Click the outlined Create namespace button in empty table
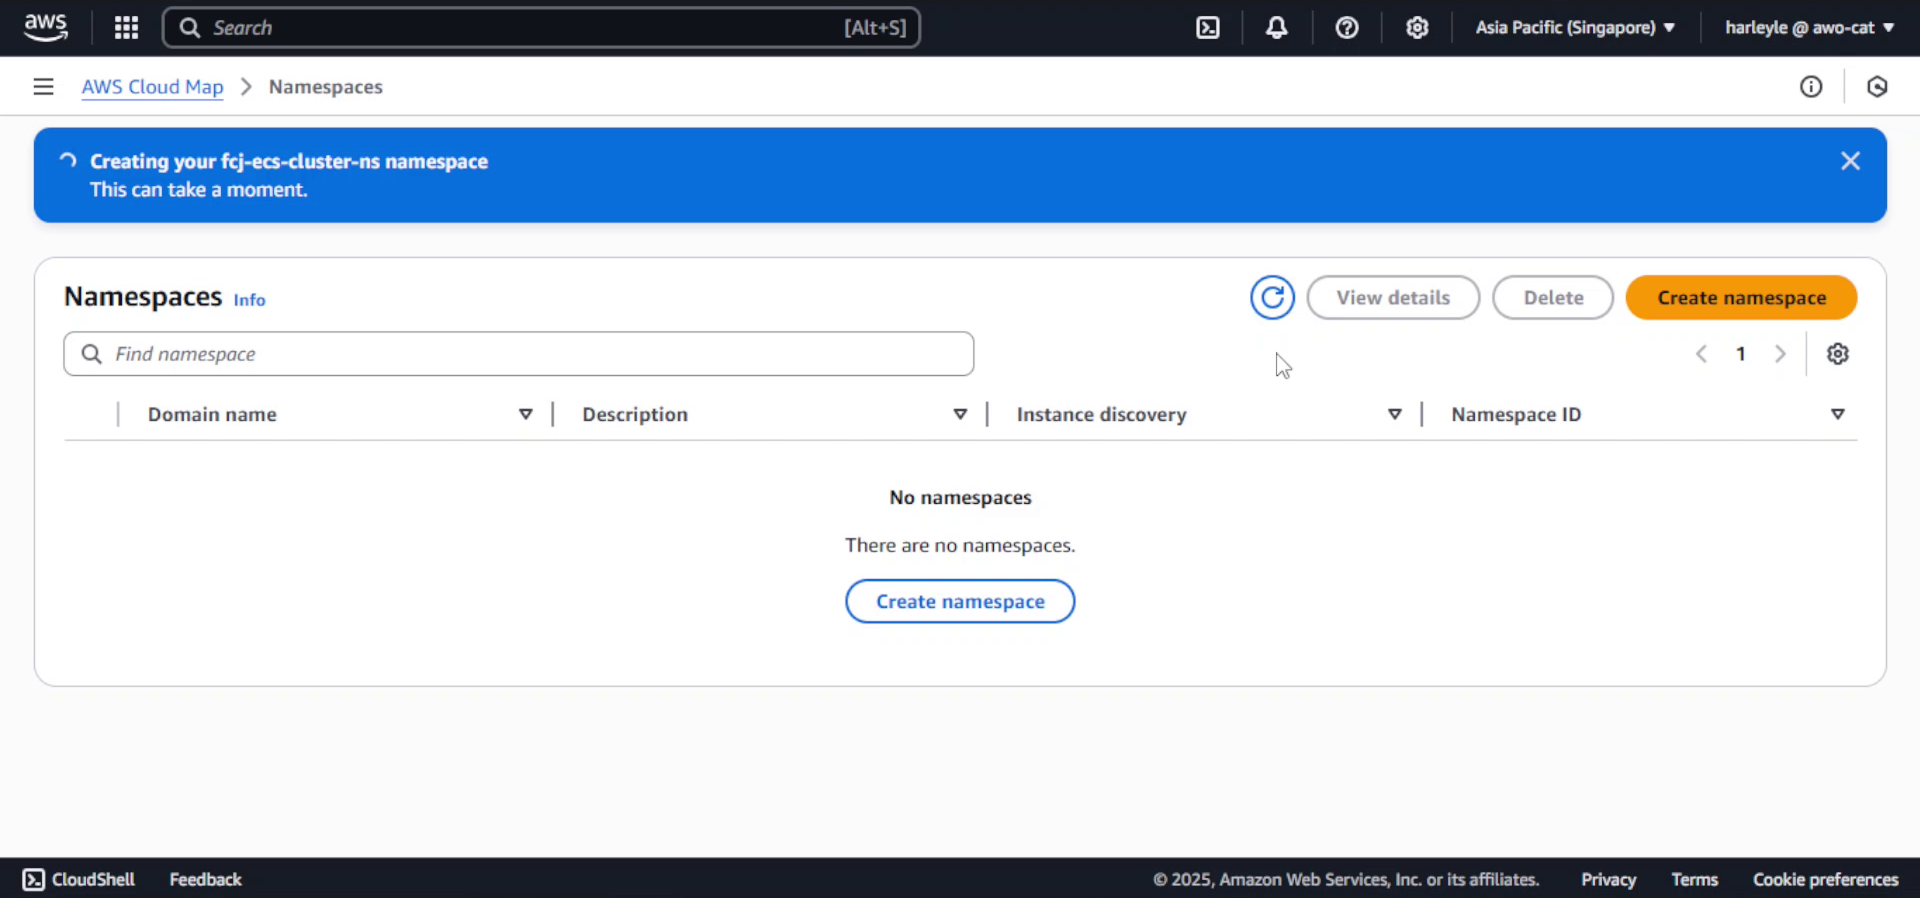1920x898 pixels. (x=960, y=602)
